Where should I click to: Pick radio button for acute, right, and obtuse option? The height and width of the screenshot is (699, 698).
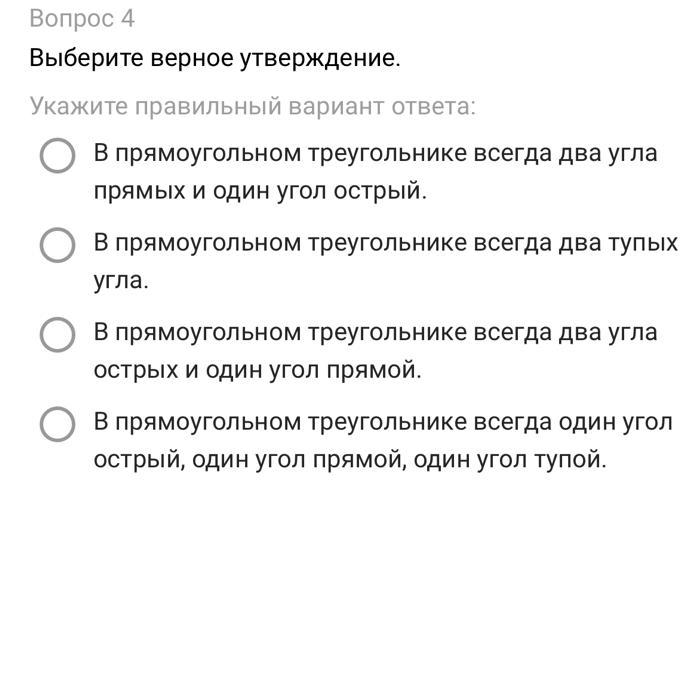(x=57, y=424)
